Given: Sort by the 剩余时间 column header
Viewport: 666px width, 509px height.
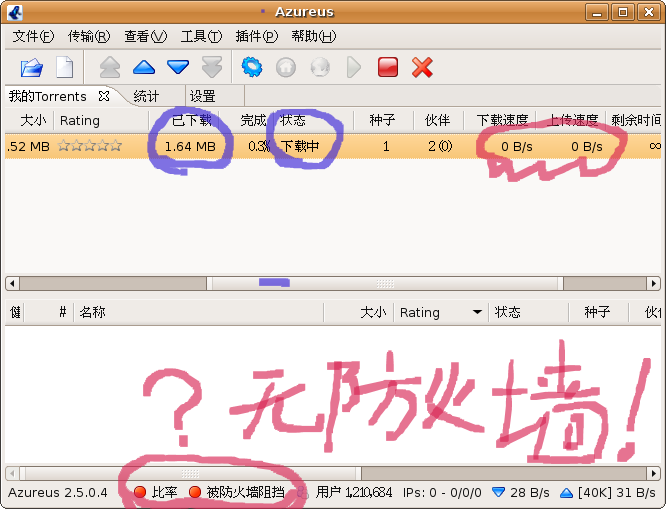Looking at the screenshot, I should pyautogui.click(x=635, y=120).
